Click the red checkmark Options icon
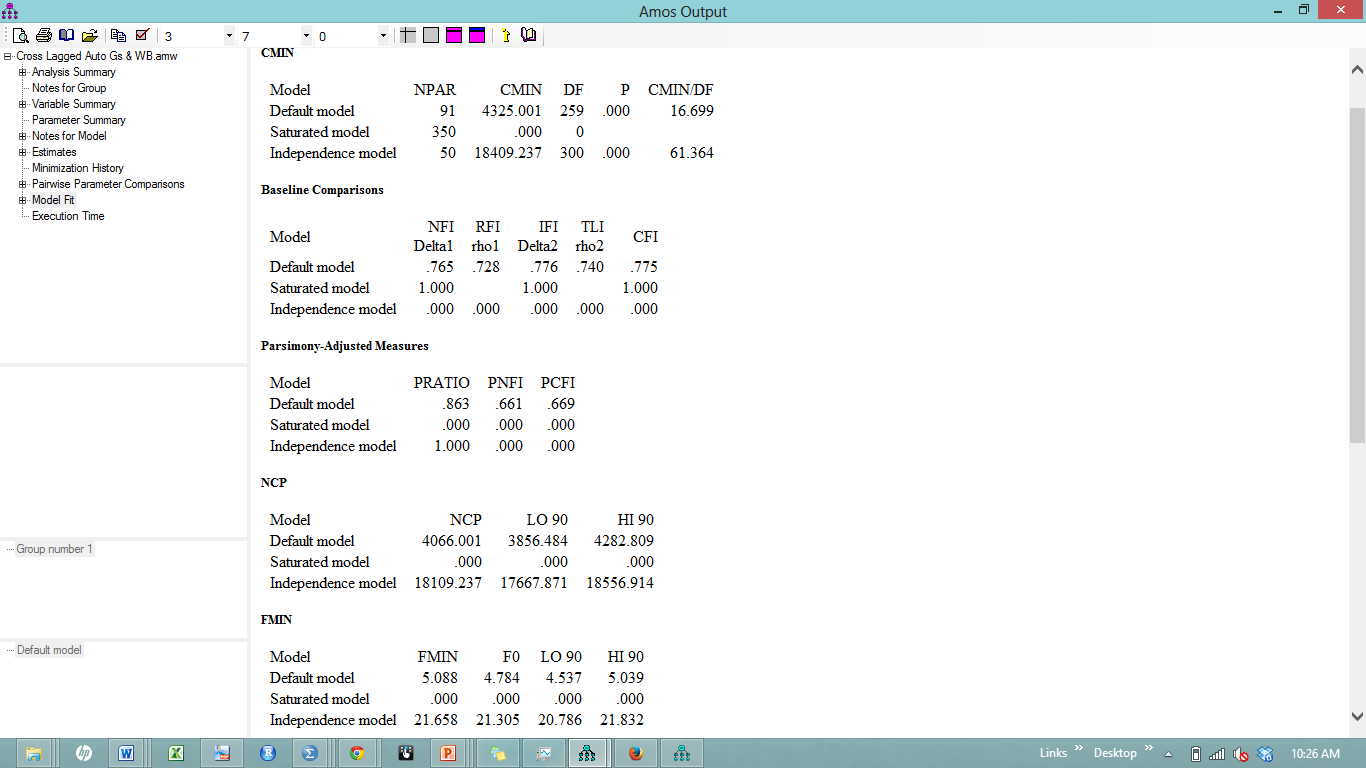Screen dimensions: 1366x768 [x=141, y=36]
